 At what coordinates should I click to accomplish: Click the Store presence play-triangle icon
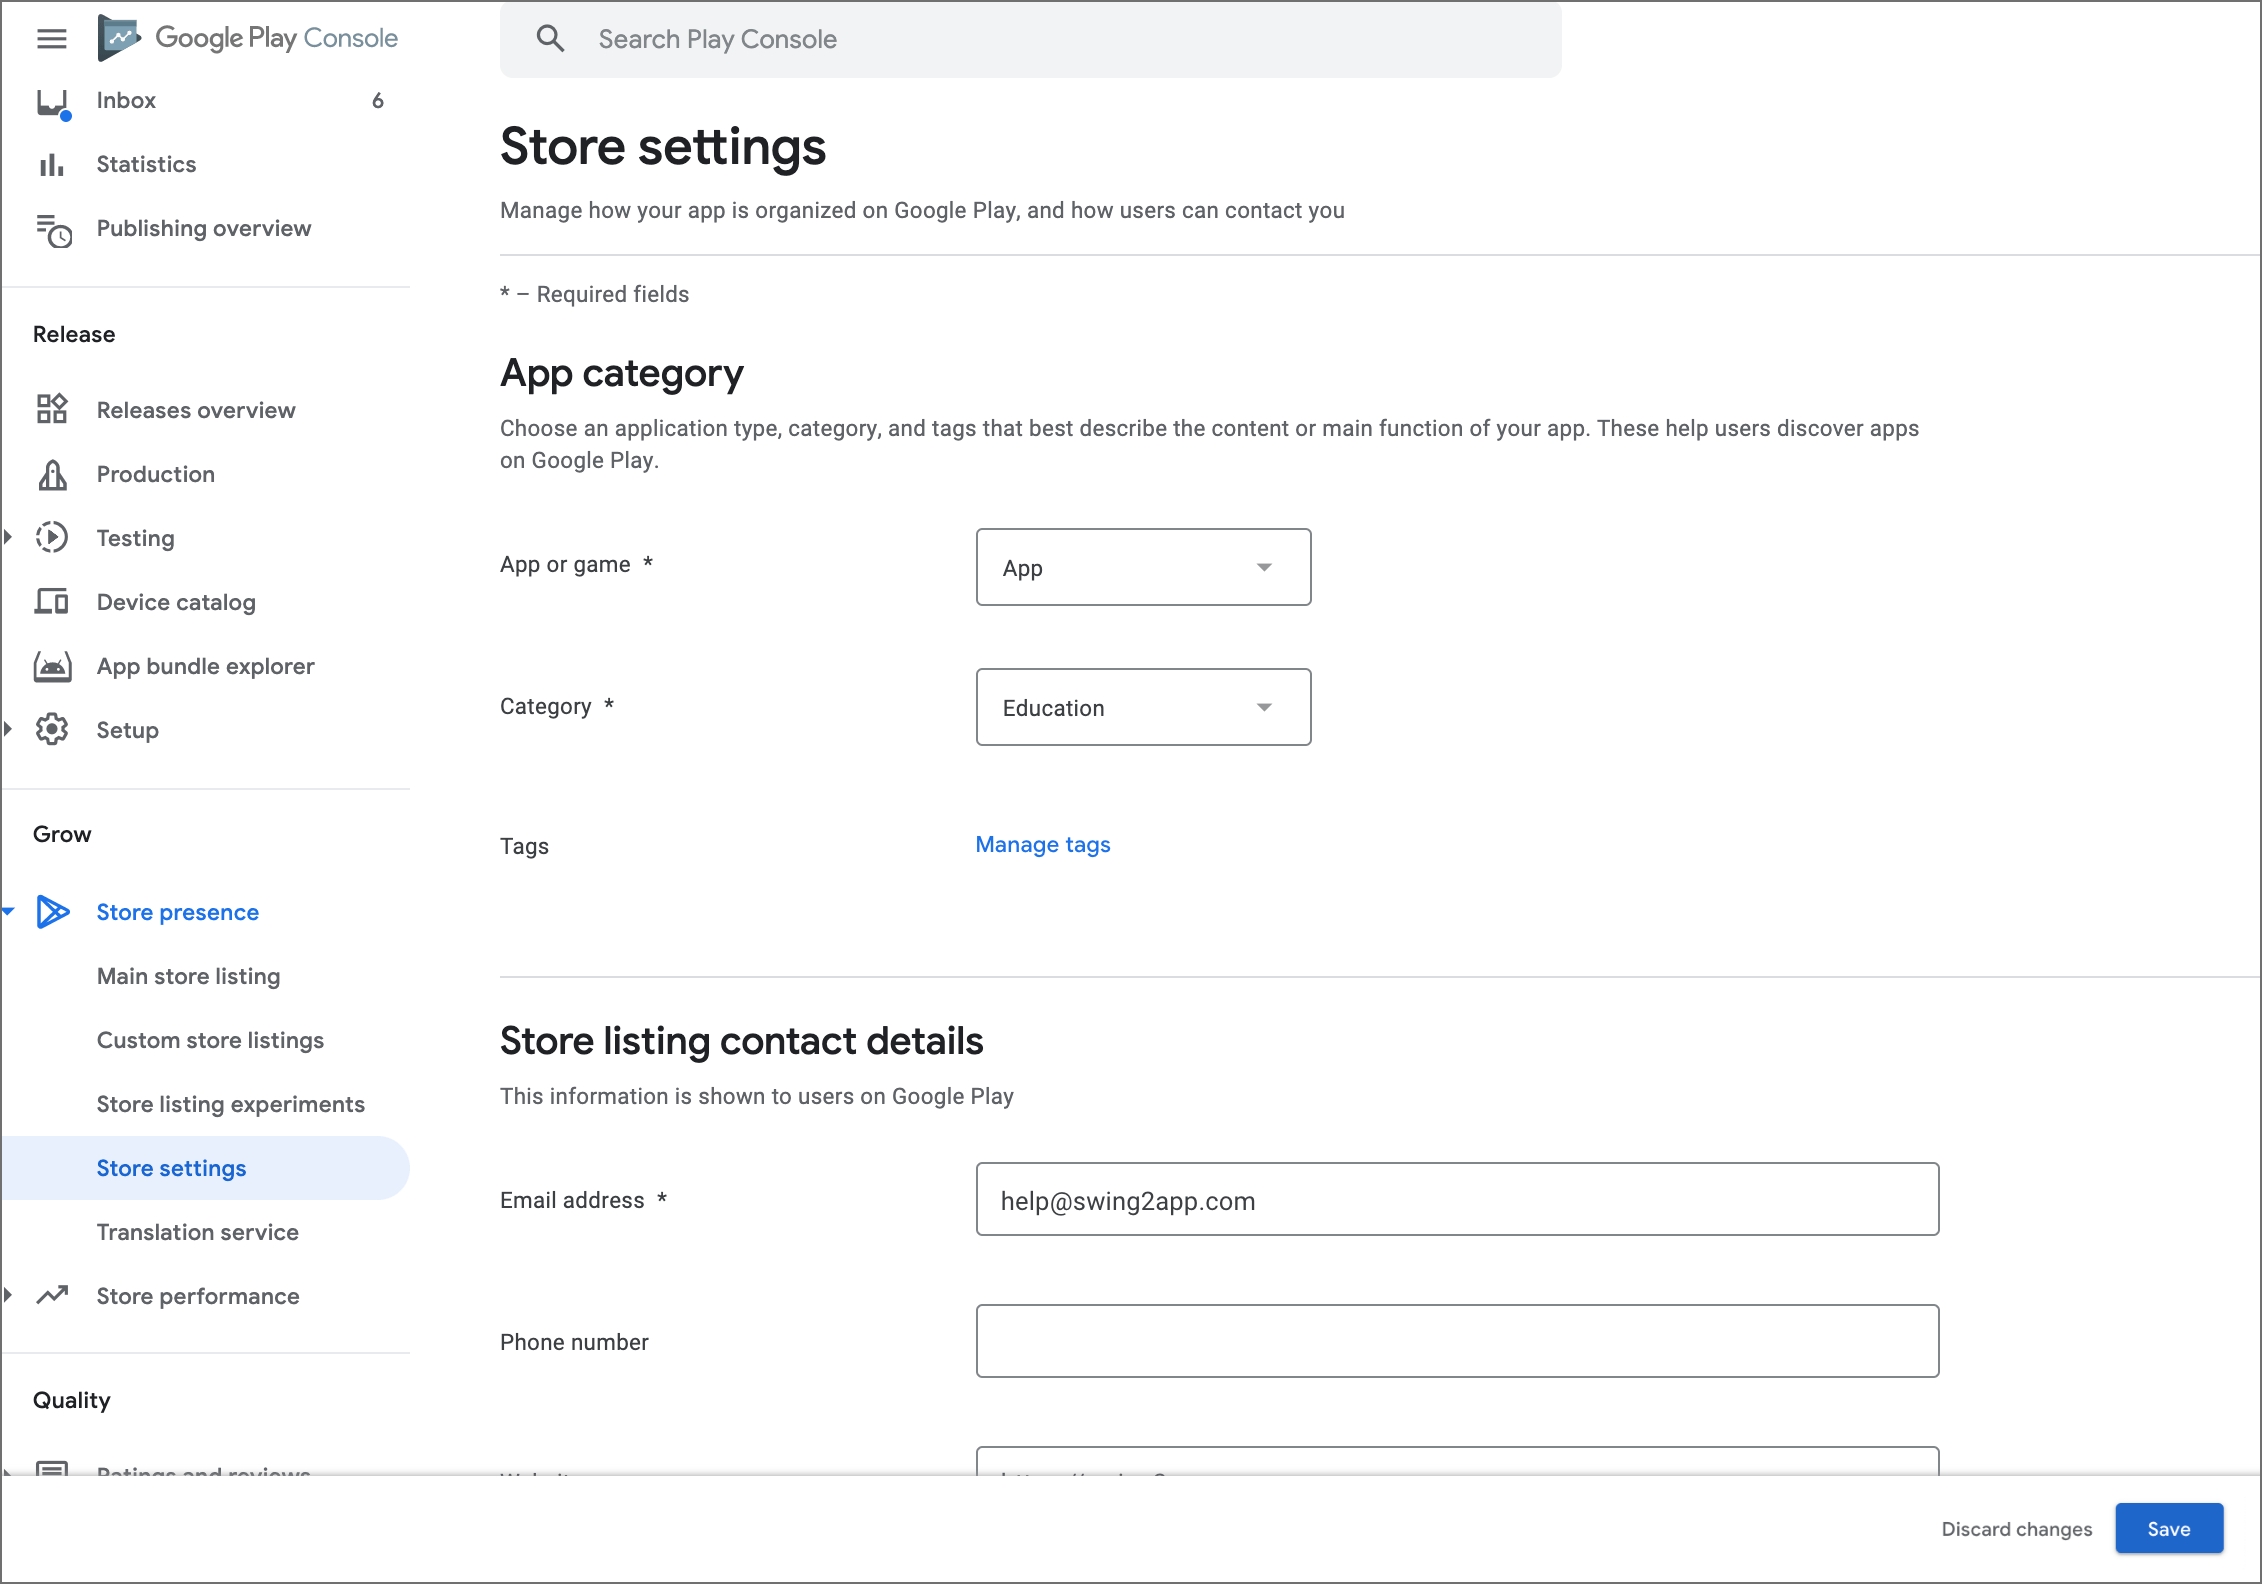[53, 912]
